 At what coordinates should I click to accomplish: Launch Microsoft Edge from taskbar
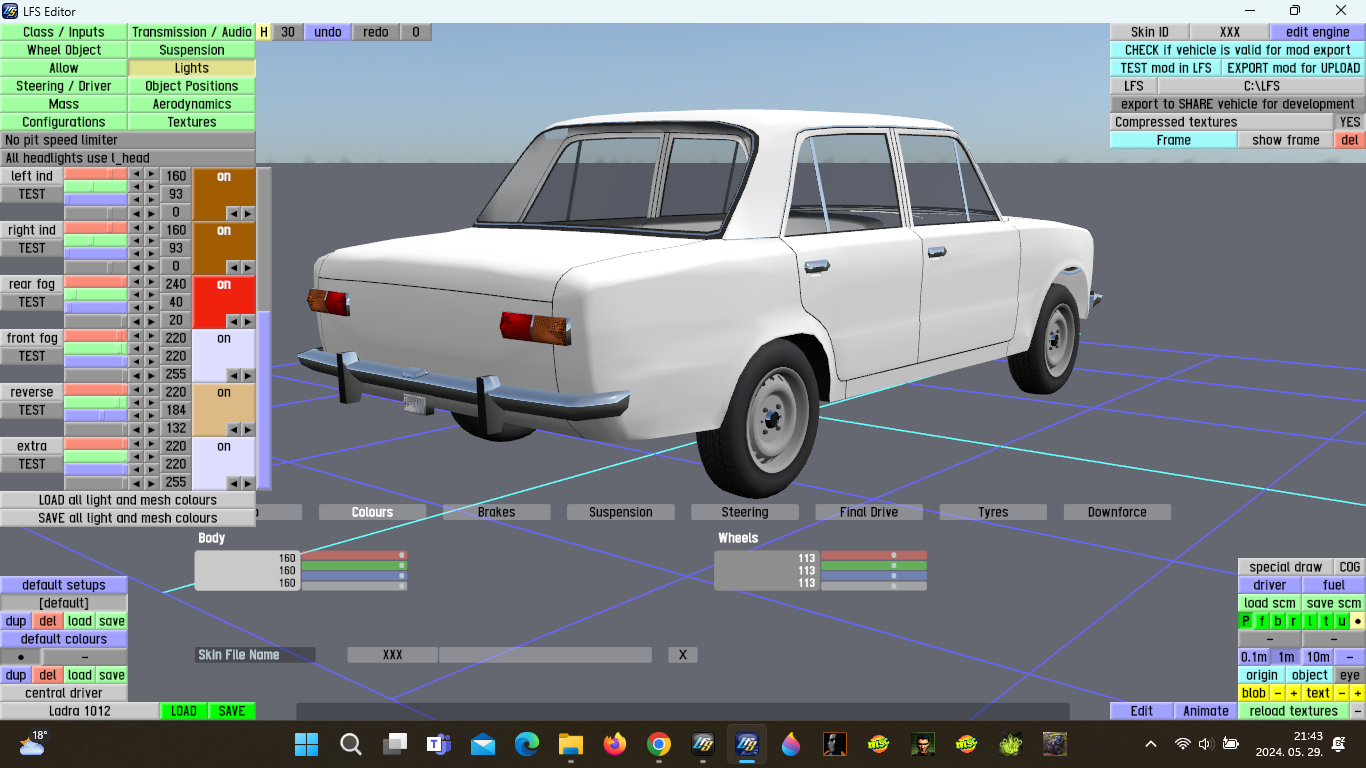pos(527,744)
